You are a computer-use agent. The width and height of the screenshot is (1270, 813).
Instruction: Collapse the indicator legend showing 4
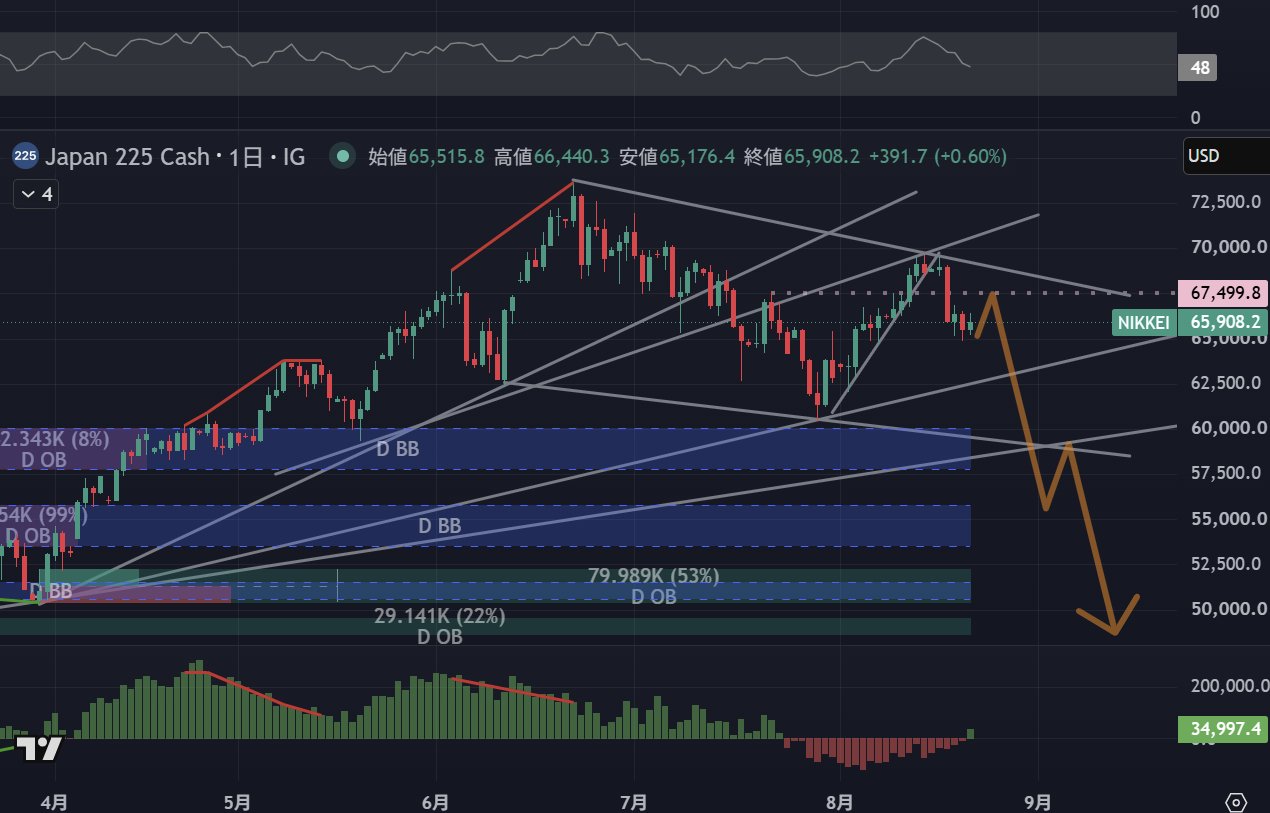[x=36, y=194]
